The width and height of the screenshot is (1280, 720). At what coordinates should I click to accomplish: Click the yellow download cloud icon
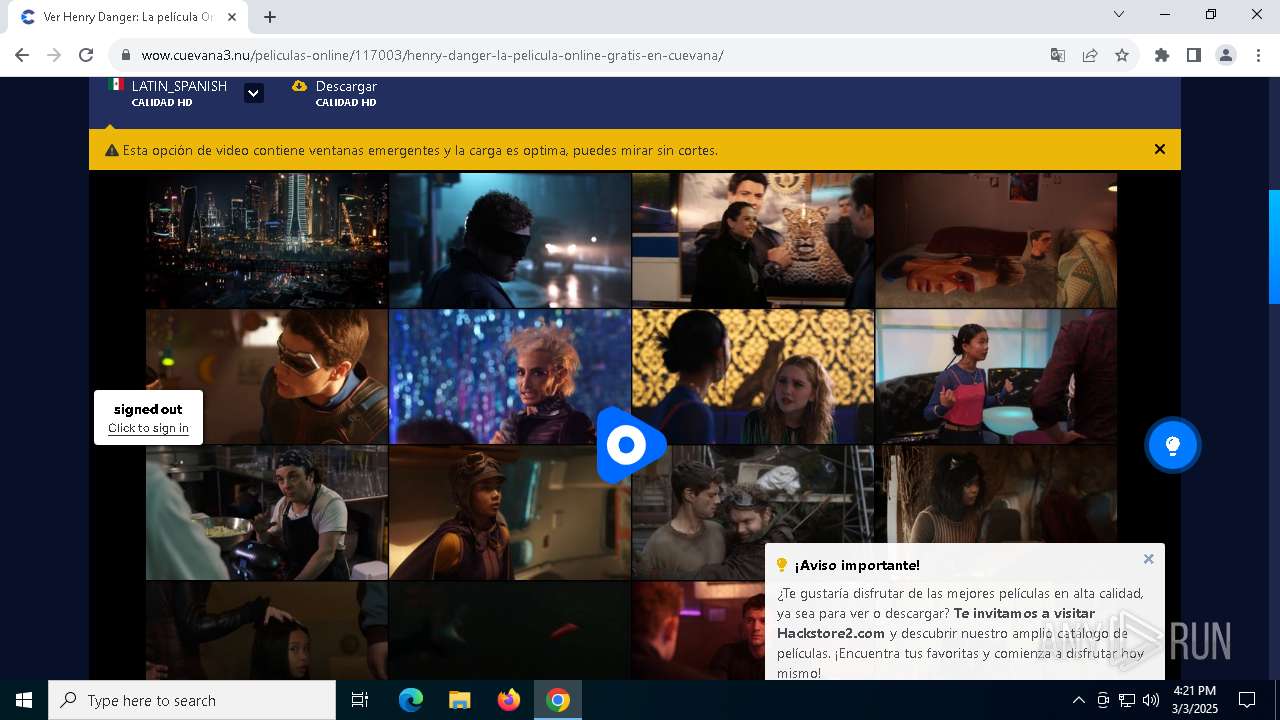299,86
